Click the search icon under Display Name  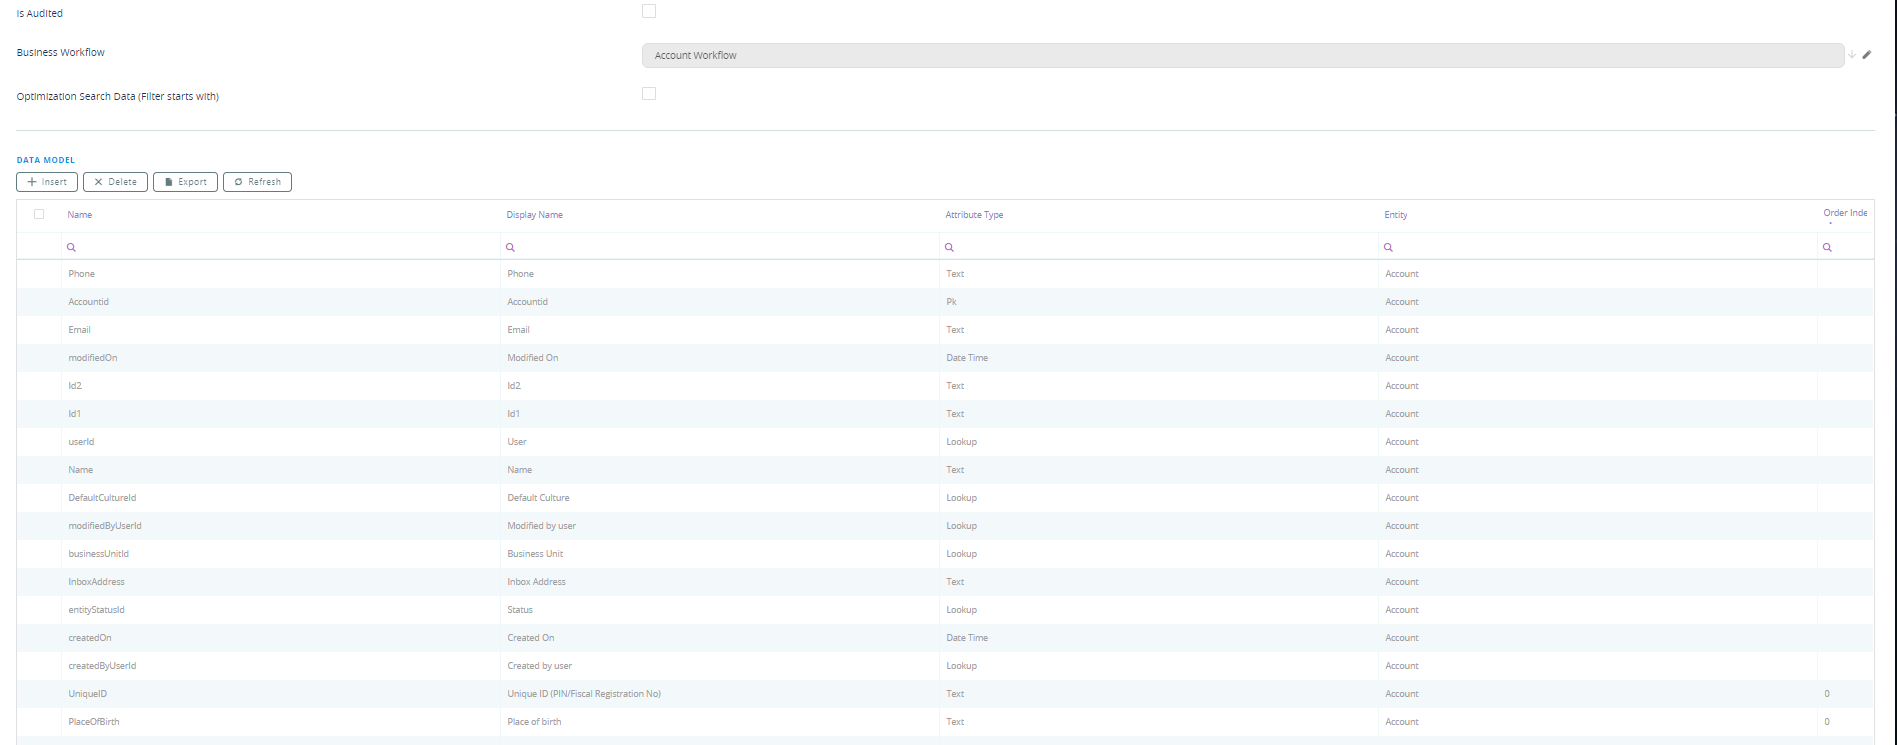coord(510,247)
